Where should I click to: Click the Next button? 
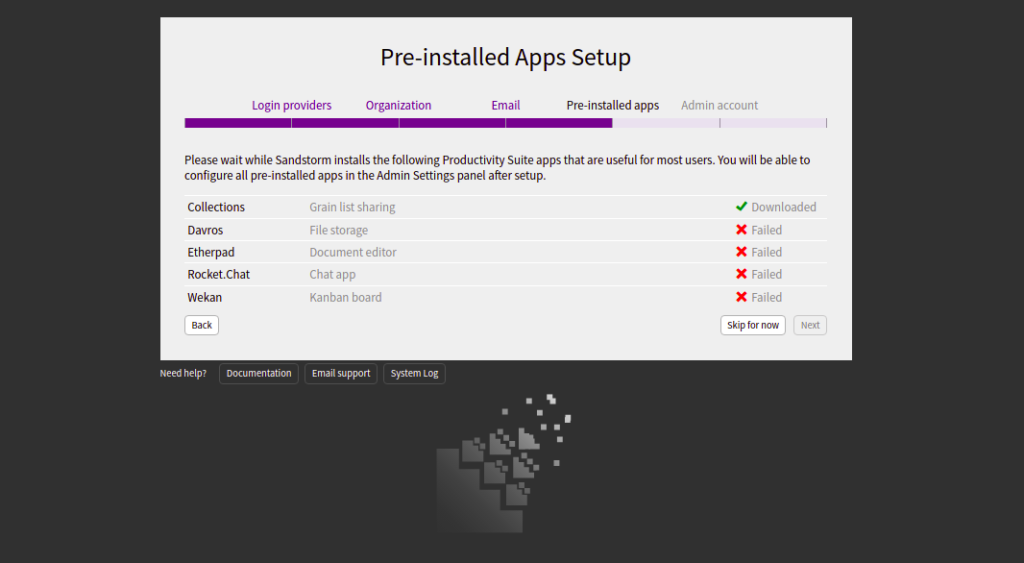coord(810,325)
